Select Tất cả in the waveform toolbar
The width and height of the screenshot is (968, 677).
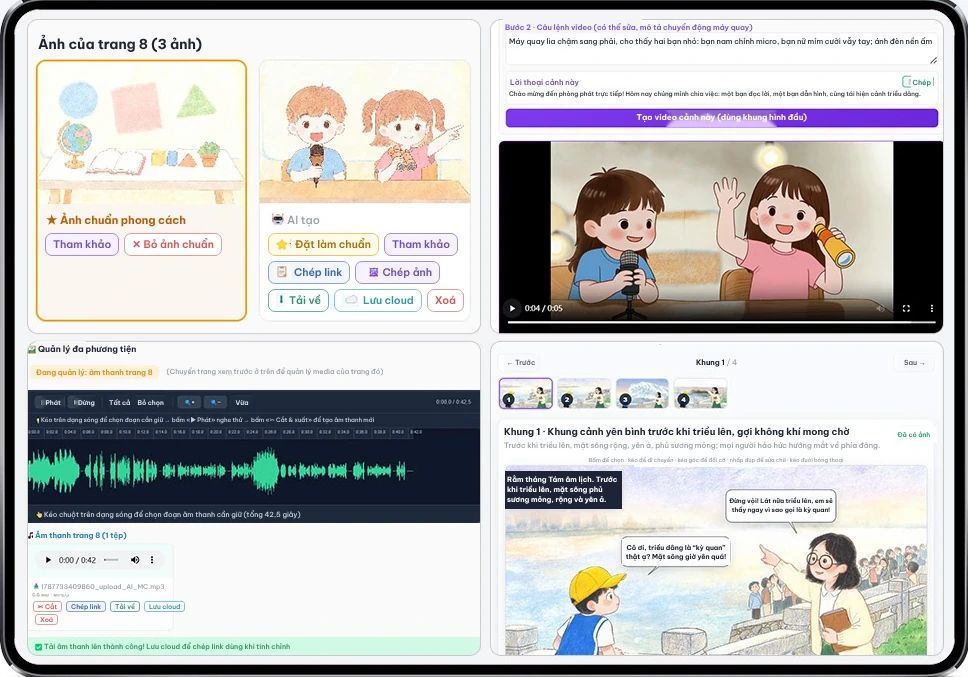coord(119,402)
